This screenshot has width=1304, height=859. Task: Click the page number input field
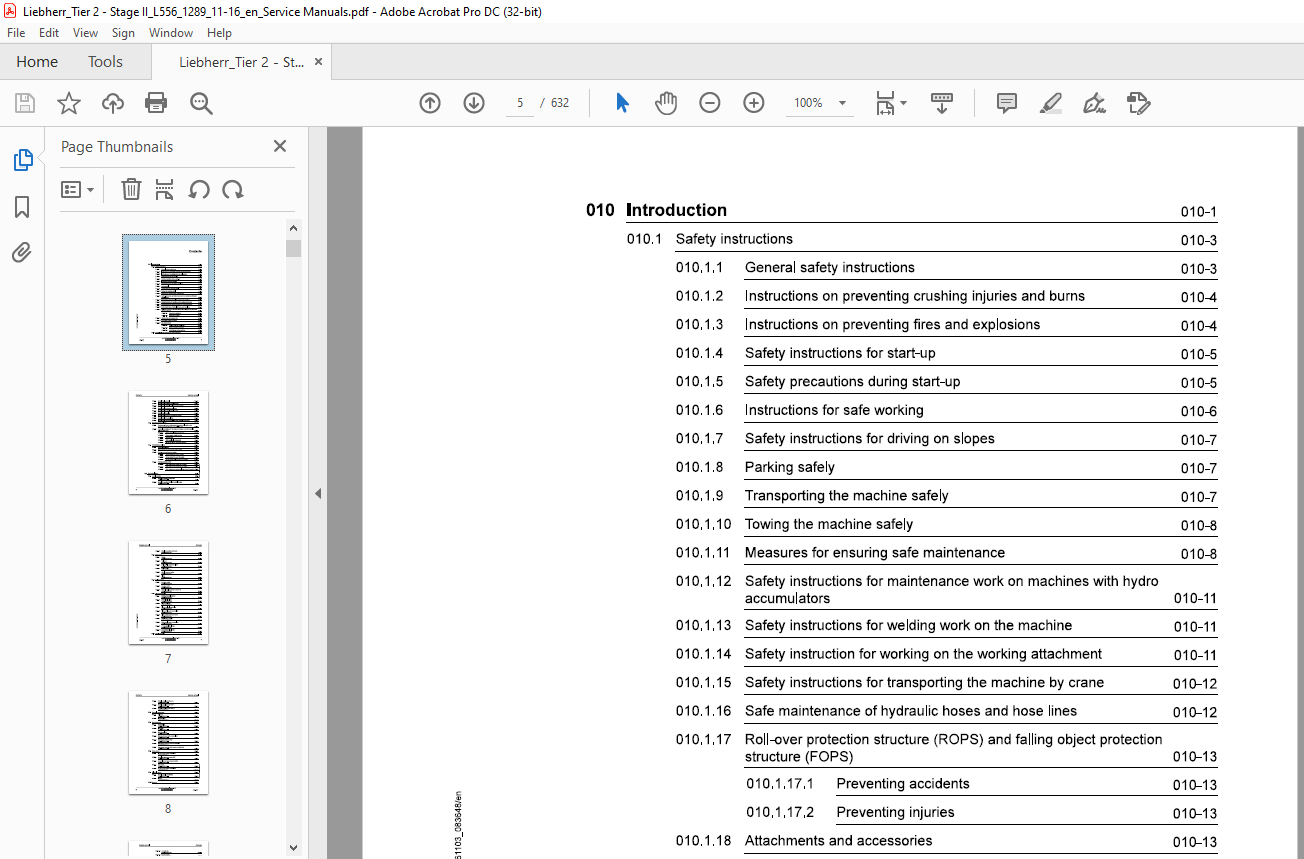(x=520, y=103)
